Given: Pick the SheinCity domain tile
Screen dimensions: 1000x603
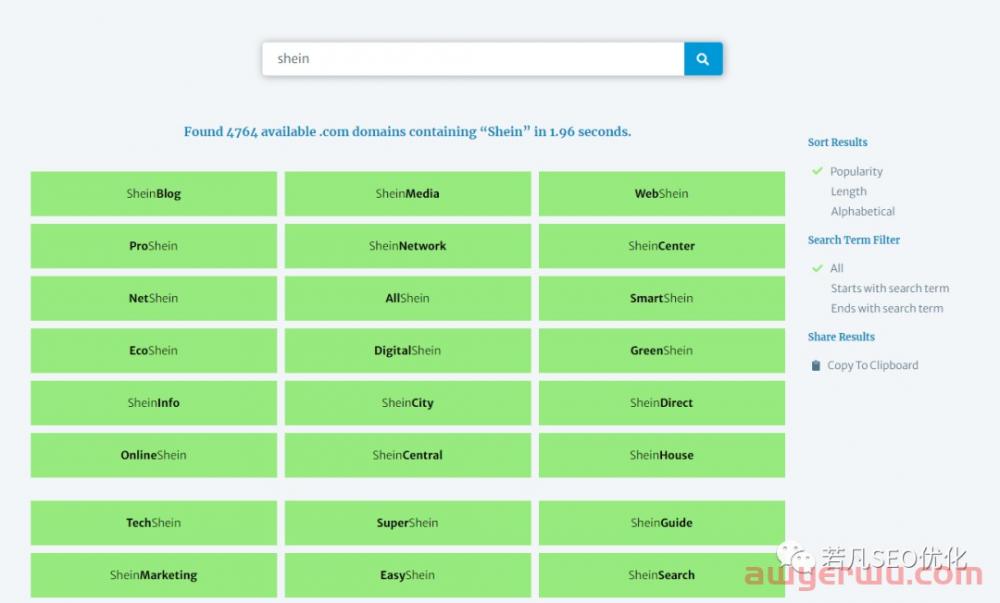Looking at the screenshot, I should click(408, 403).
